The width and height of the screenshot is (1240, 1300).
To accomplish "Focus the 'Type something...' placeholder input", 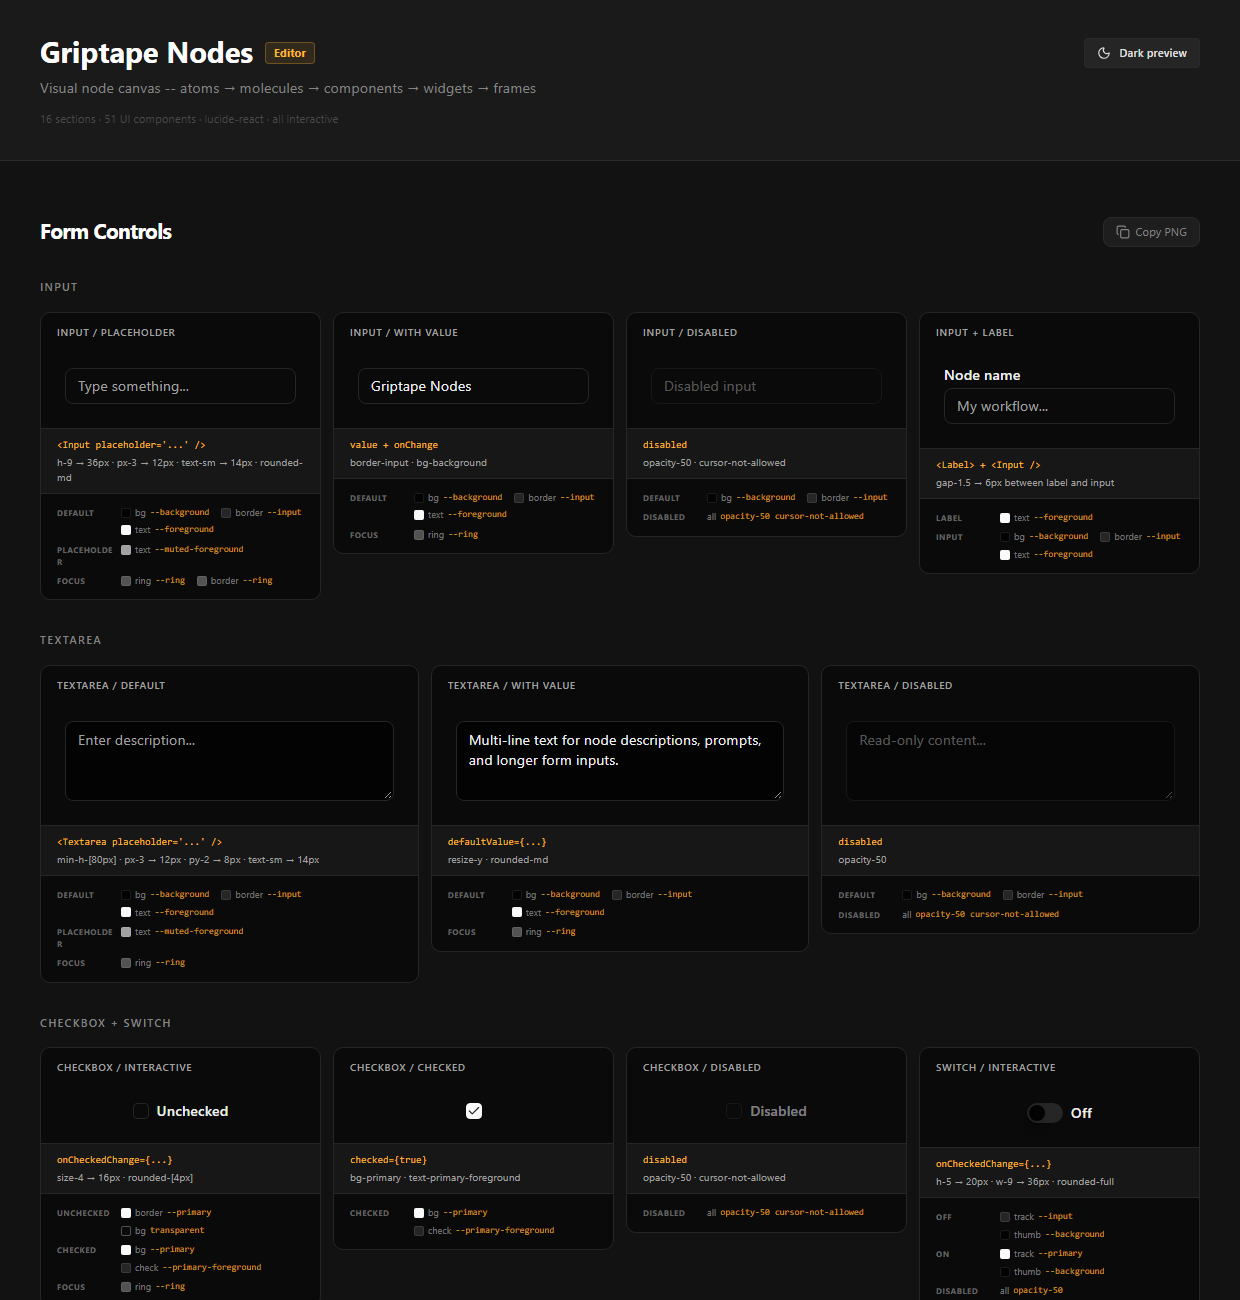I will (x=180, y=386).
